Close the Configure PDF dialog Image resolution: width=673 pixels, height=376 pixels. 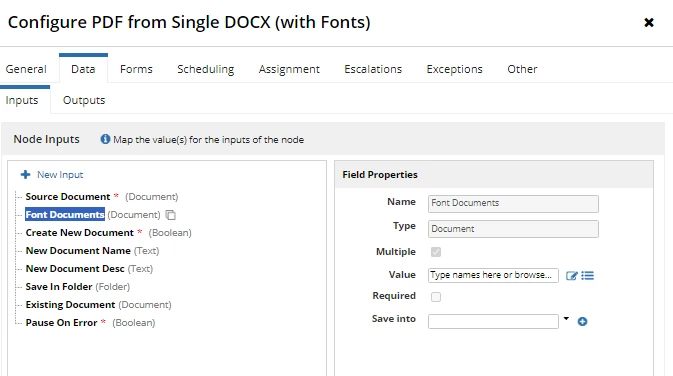649,22
